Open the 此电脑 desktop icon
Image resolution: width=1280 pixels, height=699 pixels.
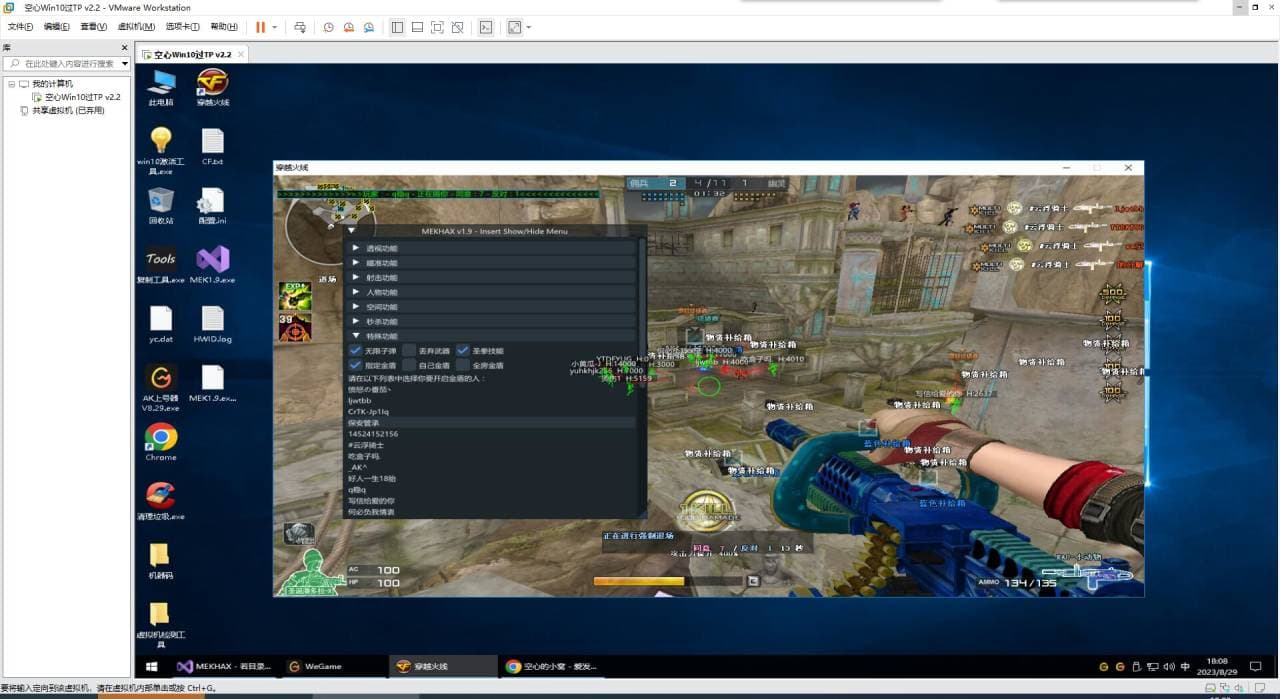pyautogui.click(x=161, y=88)
